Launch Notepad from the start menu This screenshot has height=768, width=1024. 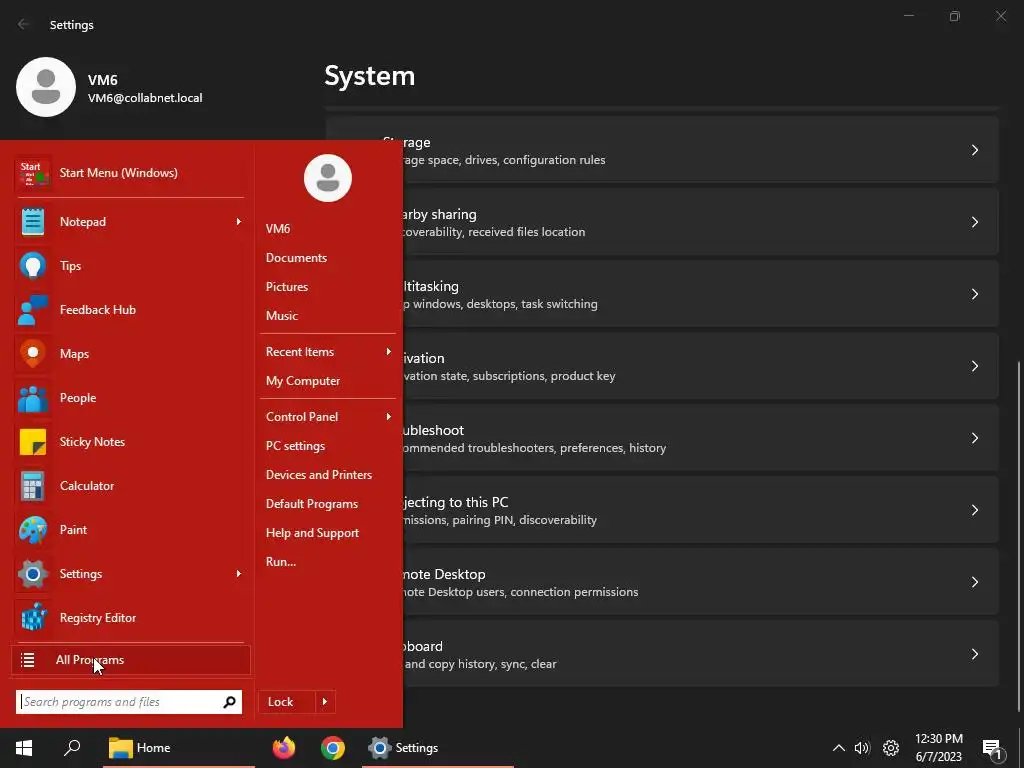130,222
